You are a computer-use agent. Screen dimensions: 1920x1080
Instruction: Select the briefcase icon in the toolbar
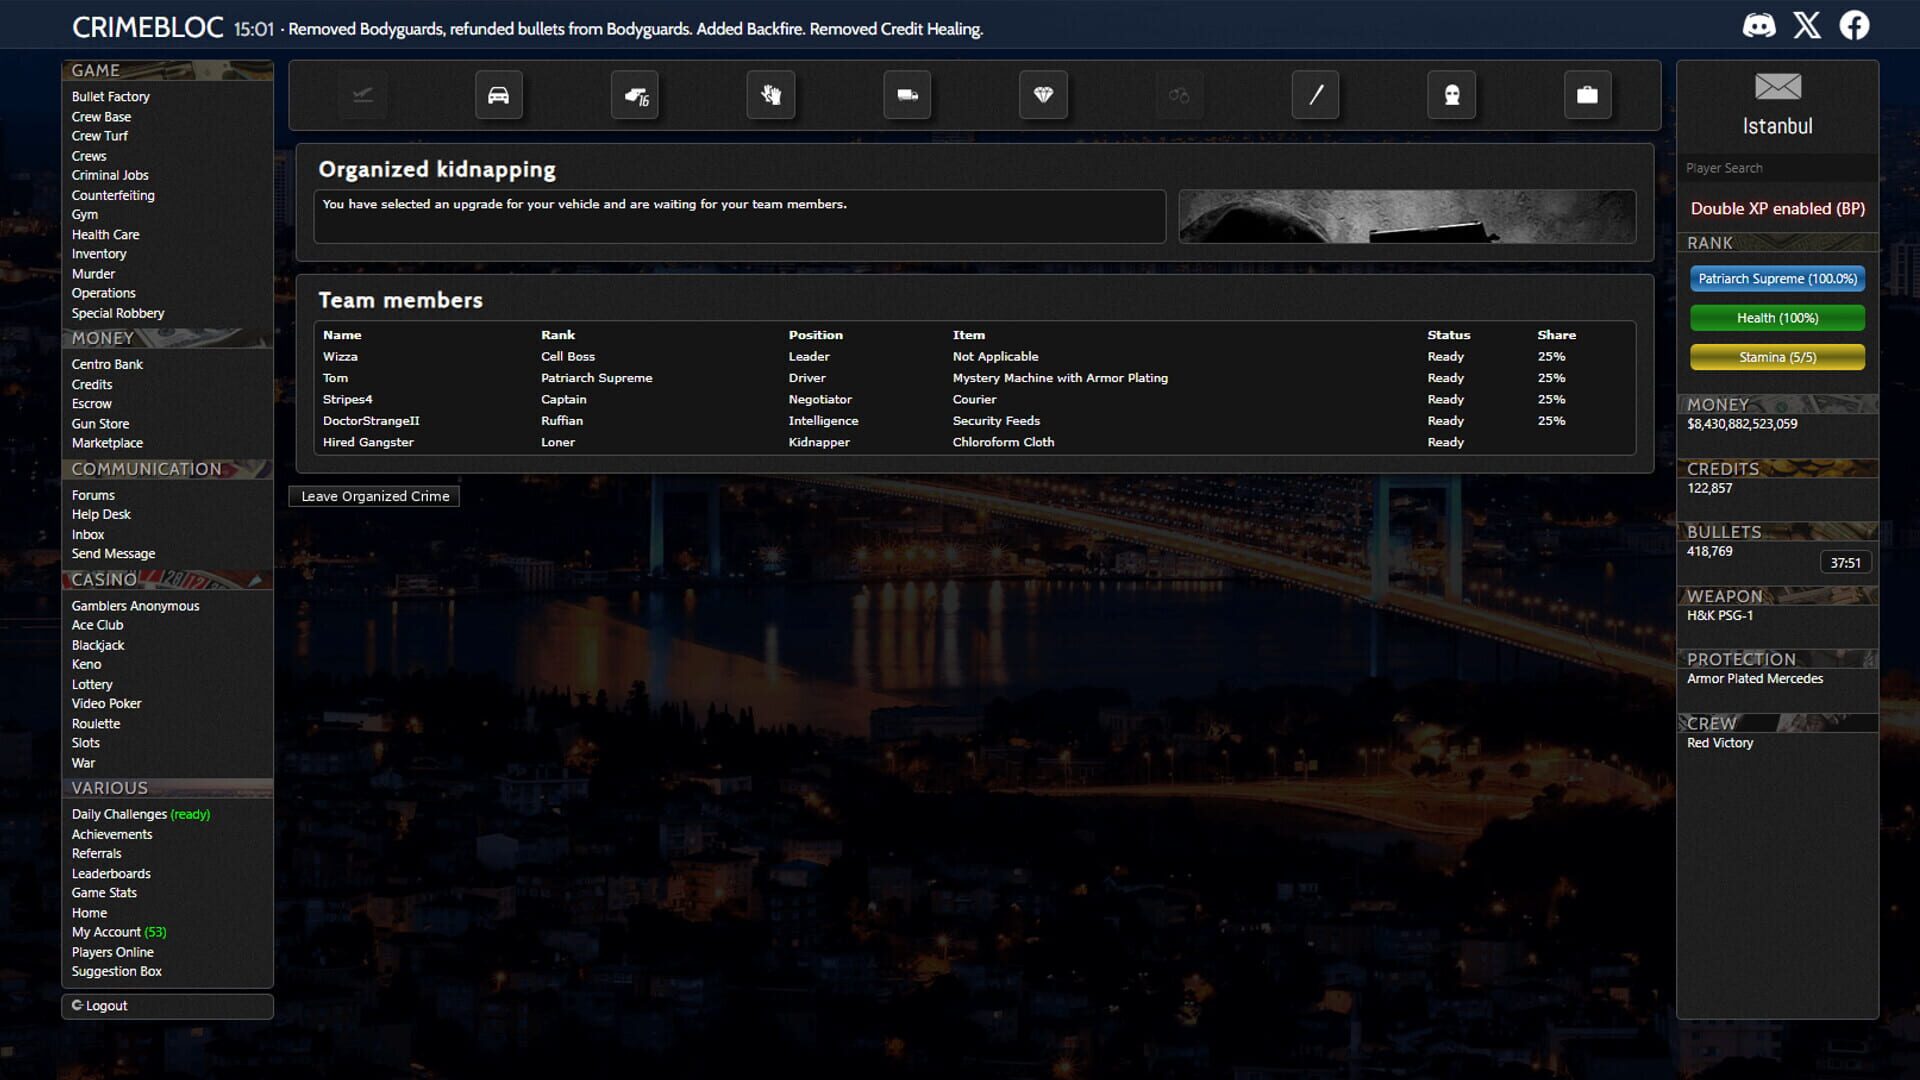(1588, 95)
